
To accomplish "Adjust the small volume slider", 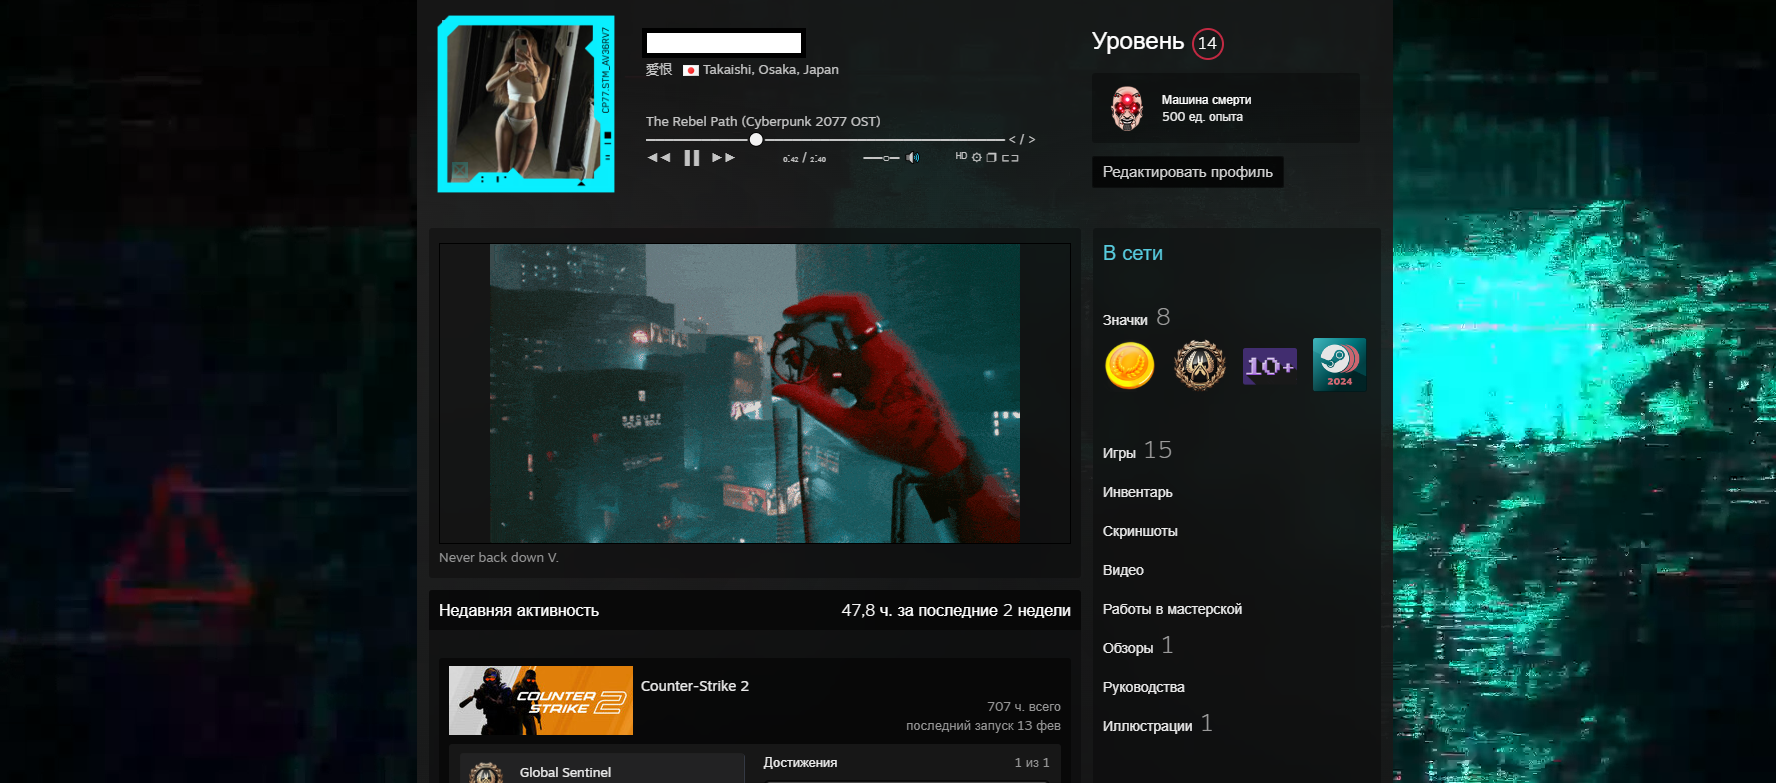I will pyautogui.click(x=881, y=158).
